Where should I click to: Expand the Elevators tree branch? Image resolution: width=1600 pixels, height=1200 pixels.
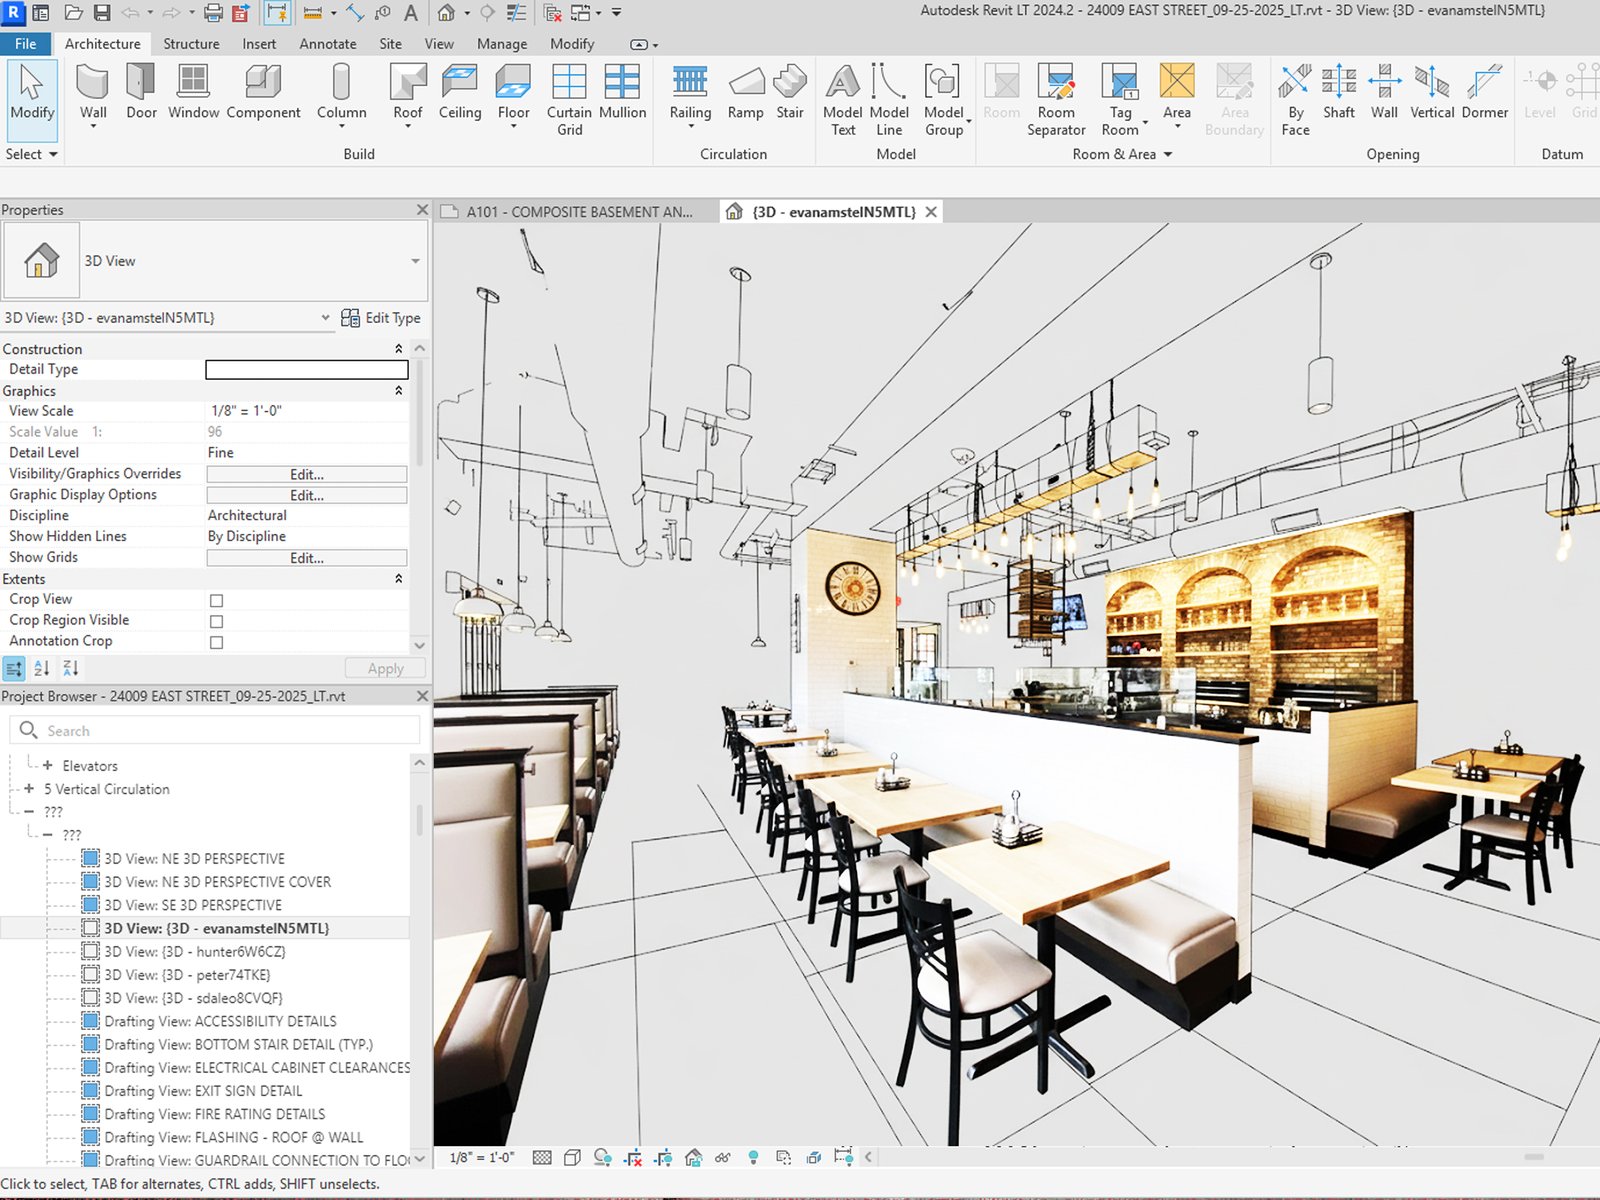(47, 765)
